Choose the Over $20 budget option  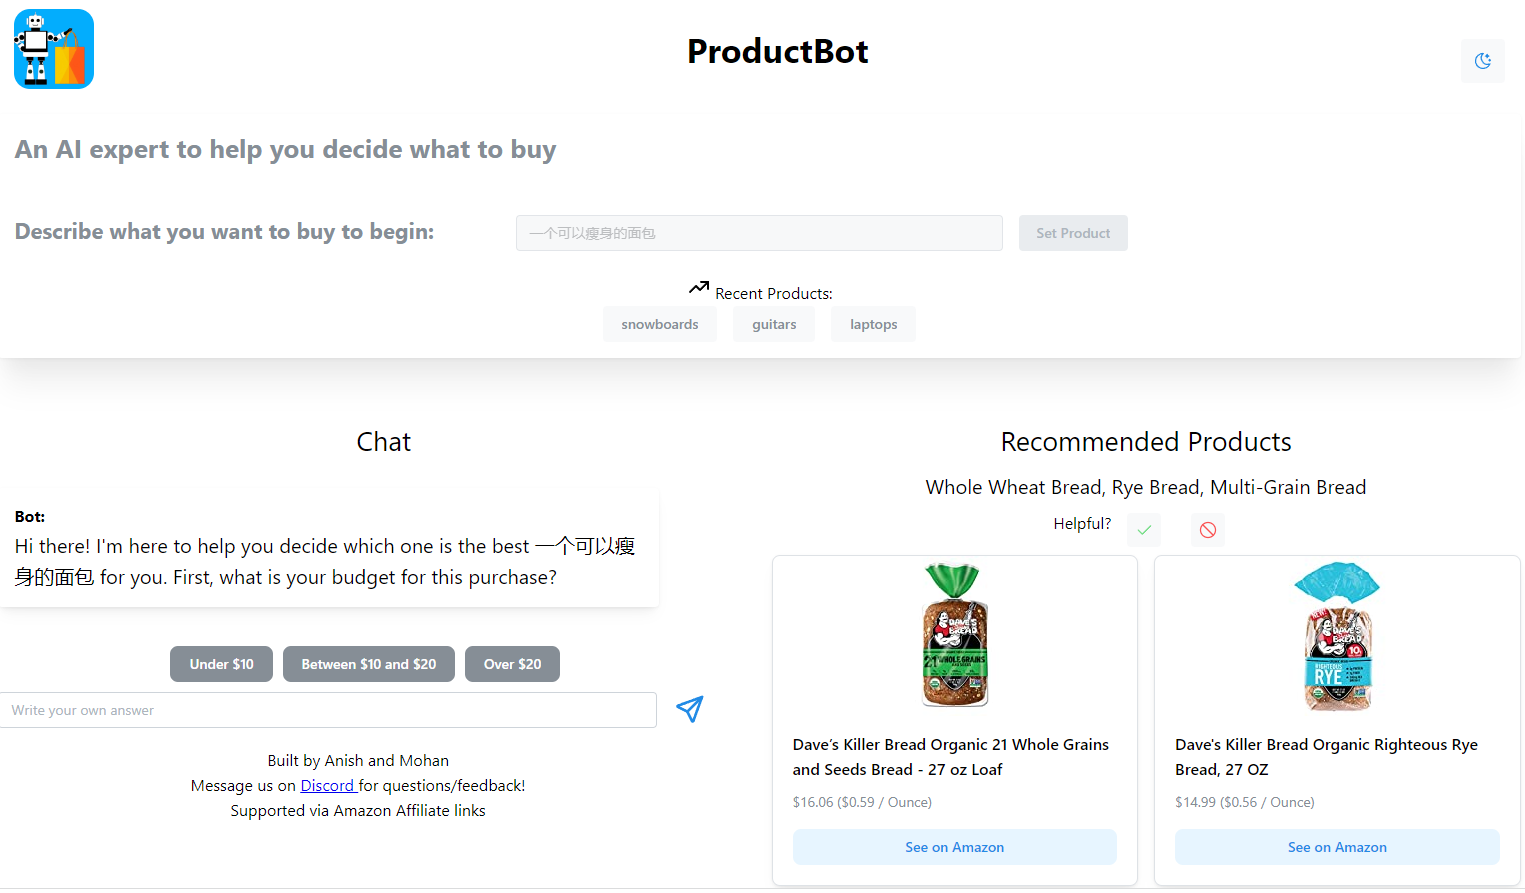(512, 663)
